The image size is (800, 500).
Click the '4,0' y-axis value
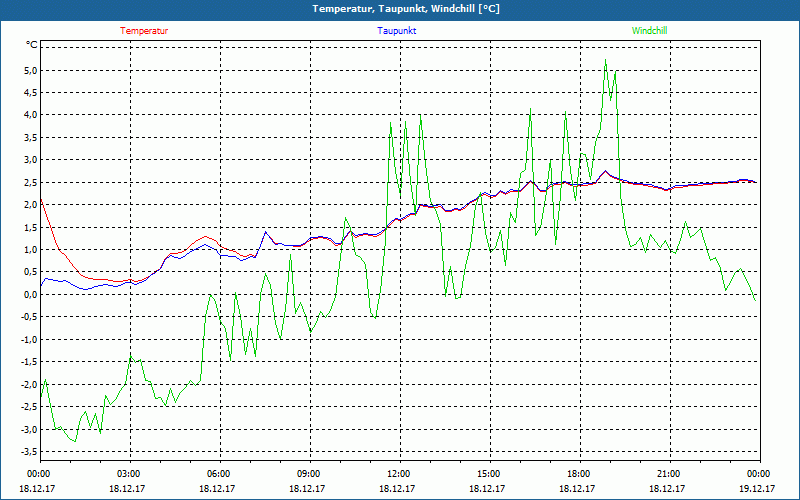coord(31,115)
